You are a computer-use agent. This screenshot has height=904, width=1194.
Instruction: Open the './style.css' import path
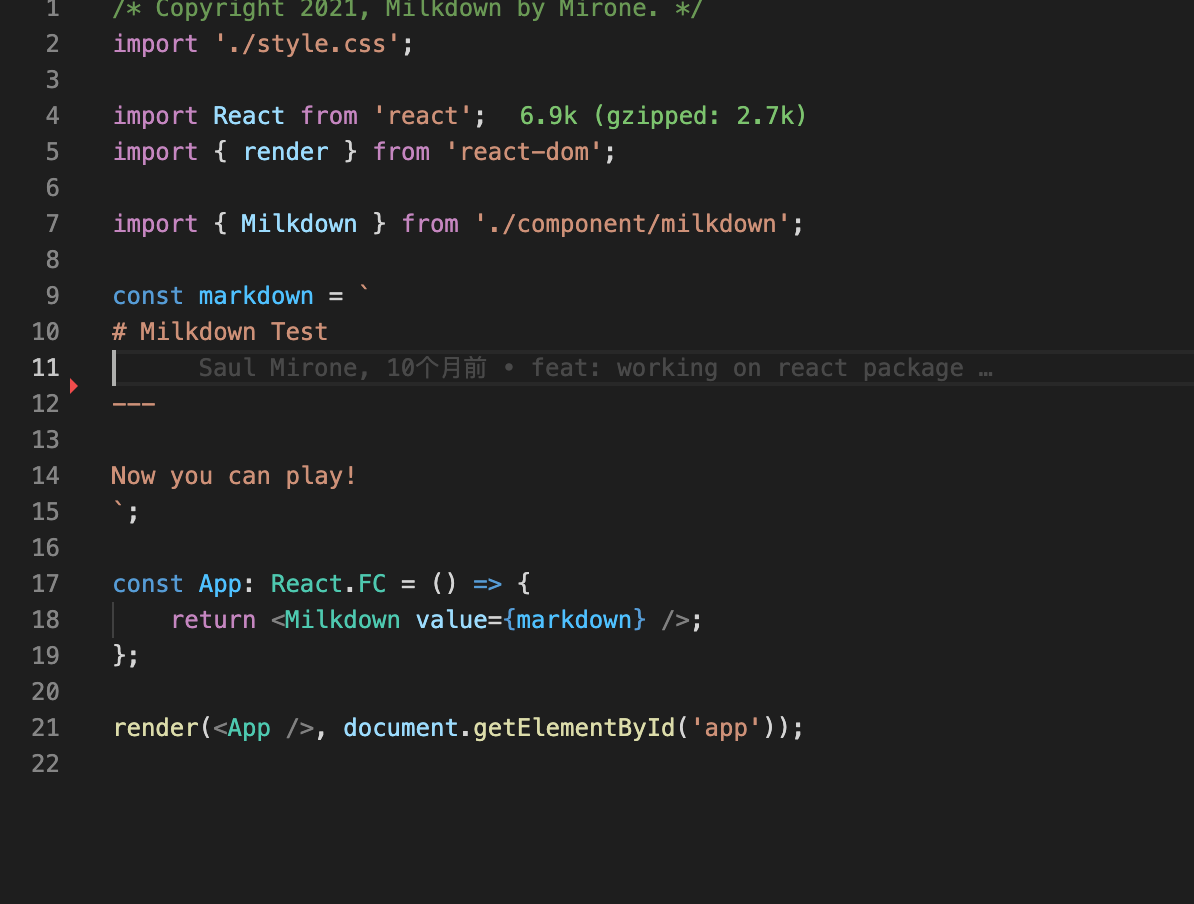305,43
